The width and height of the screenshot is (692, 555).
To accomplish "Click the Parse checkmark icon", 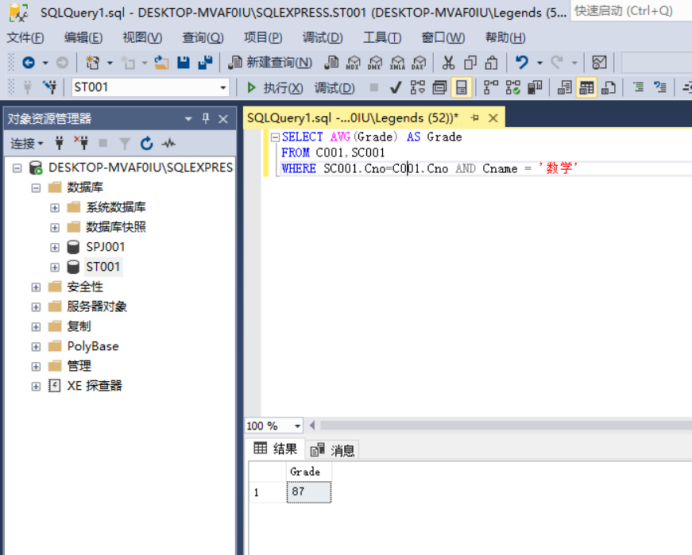I will [396, 88].
